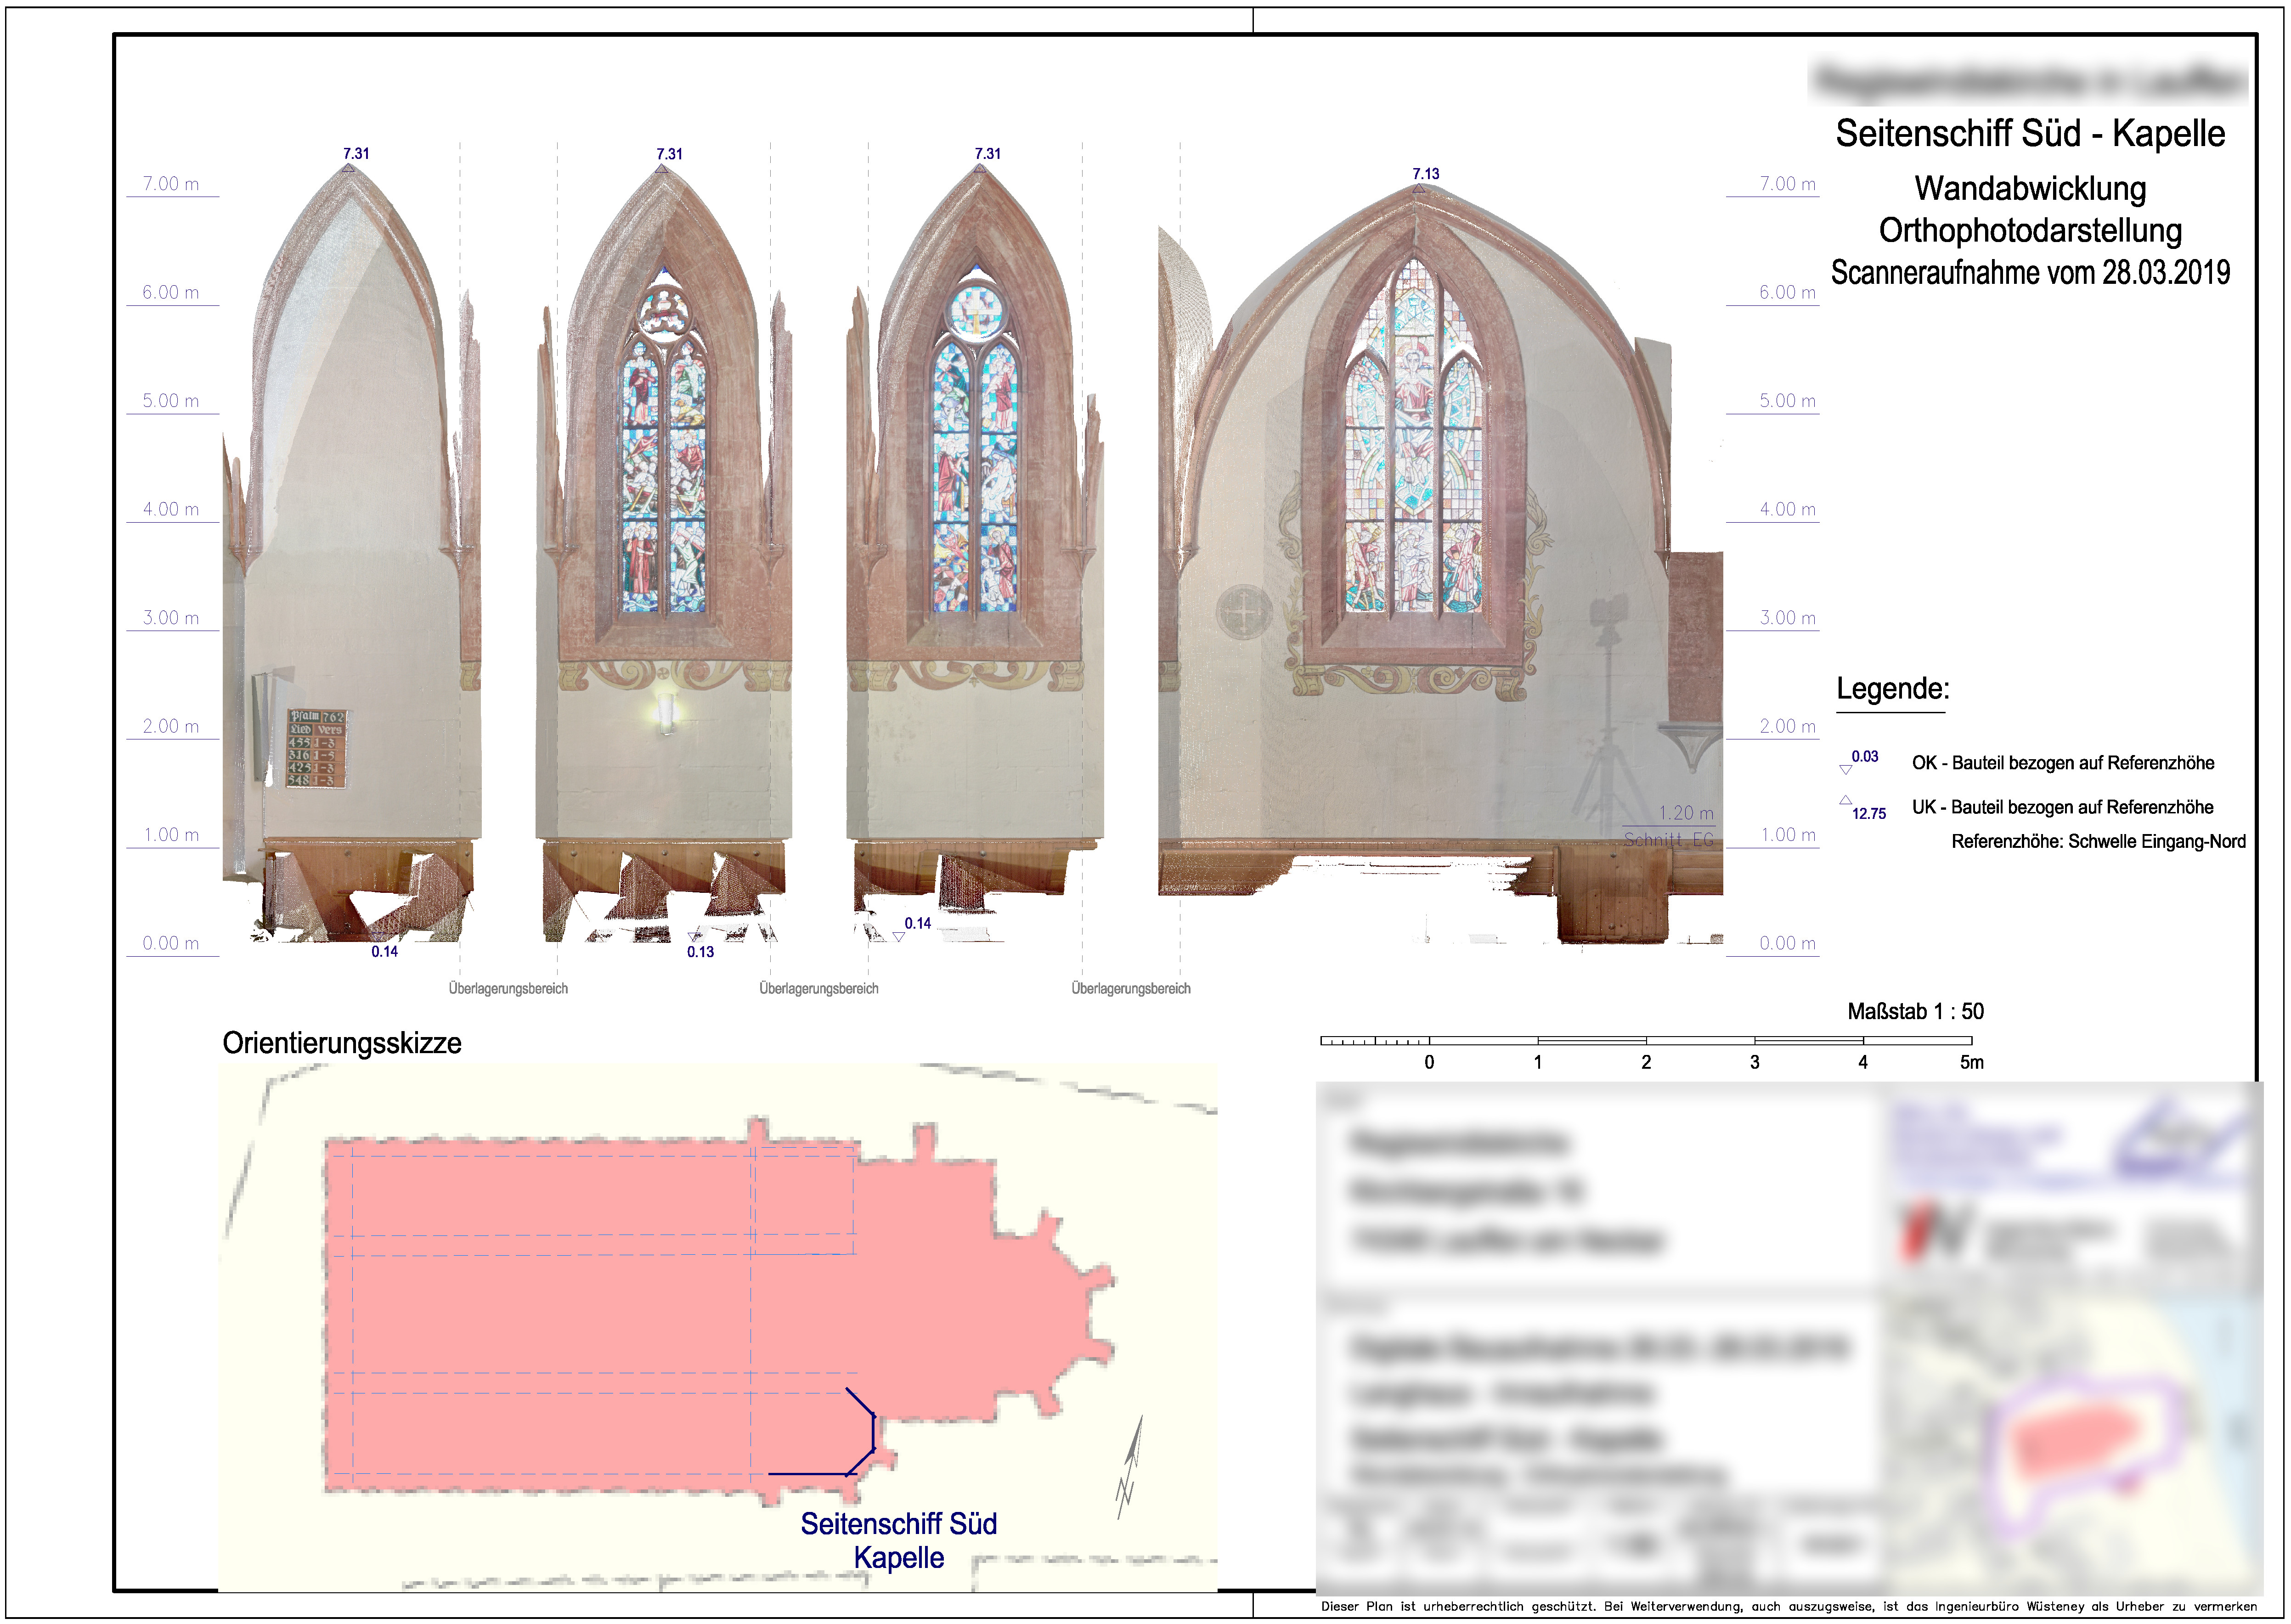Select the blue chapel outline in the floor plan

pos(872,1432)
